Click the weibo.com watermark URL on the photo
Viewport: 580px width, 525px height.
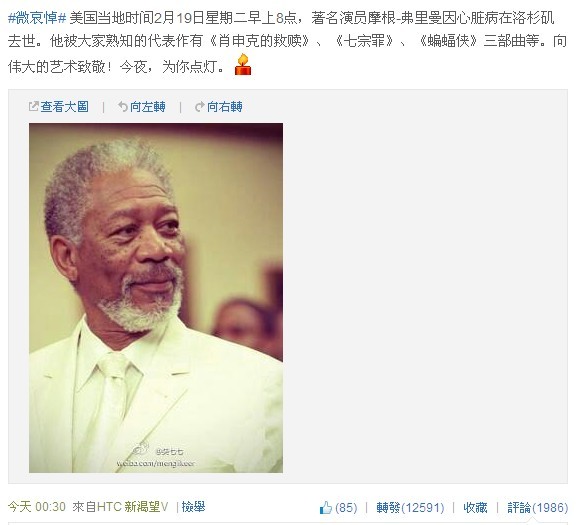coord(155,463)
